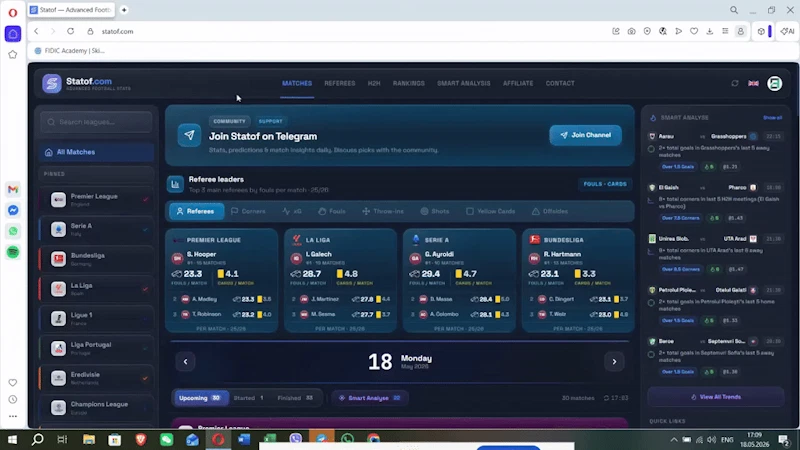
Task: Add the page to Opera bookmarks with the heart
Action: click(x=694, y=31)
